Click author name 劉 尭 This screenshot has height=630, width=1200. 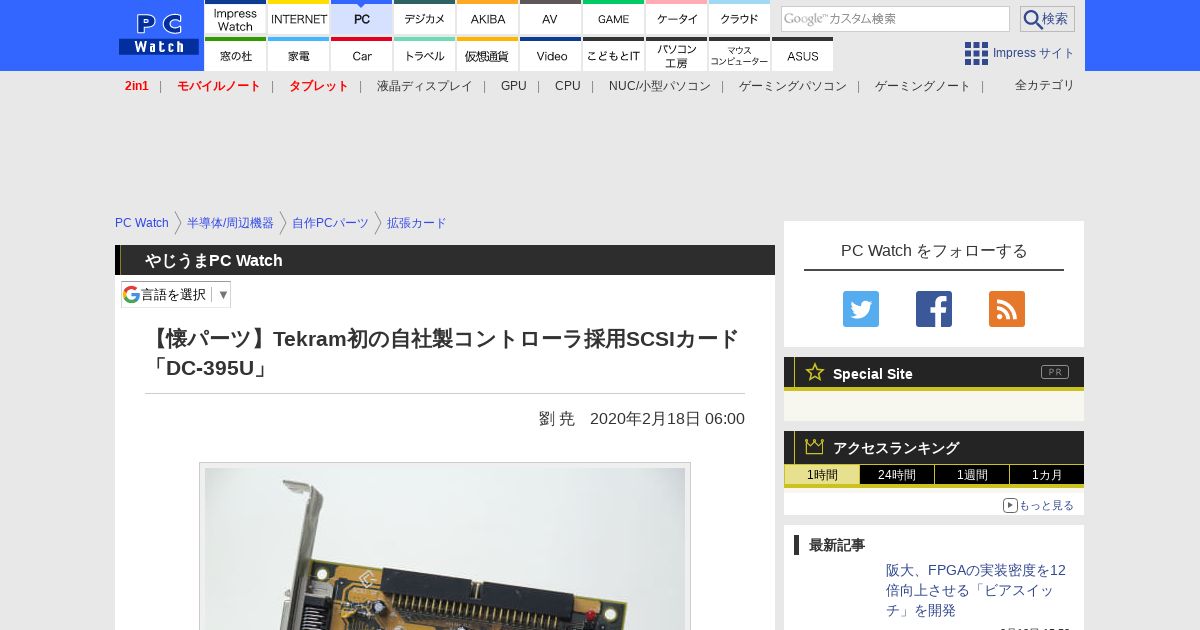[557, 419]
